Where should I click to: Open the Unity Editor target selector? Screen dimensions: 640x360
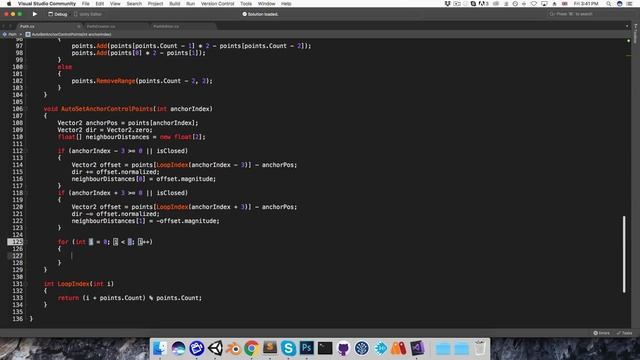pyautogui.click(x=88, y=14)
